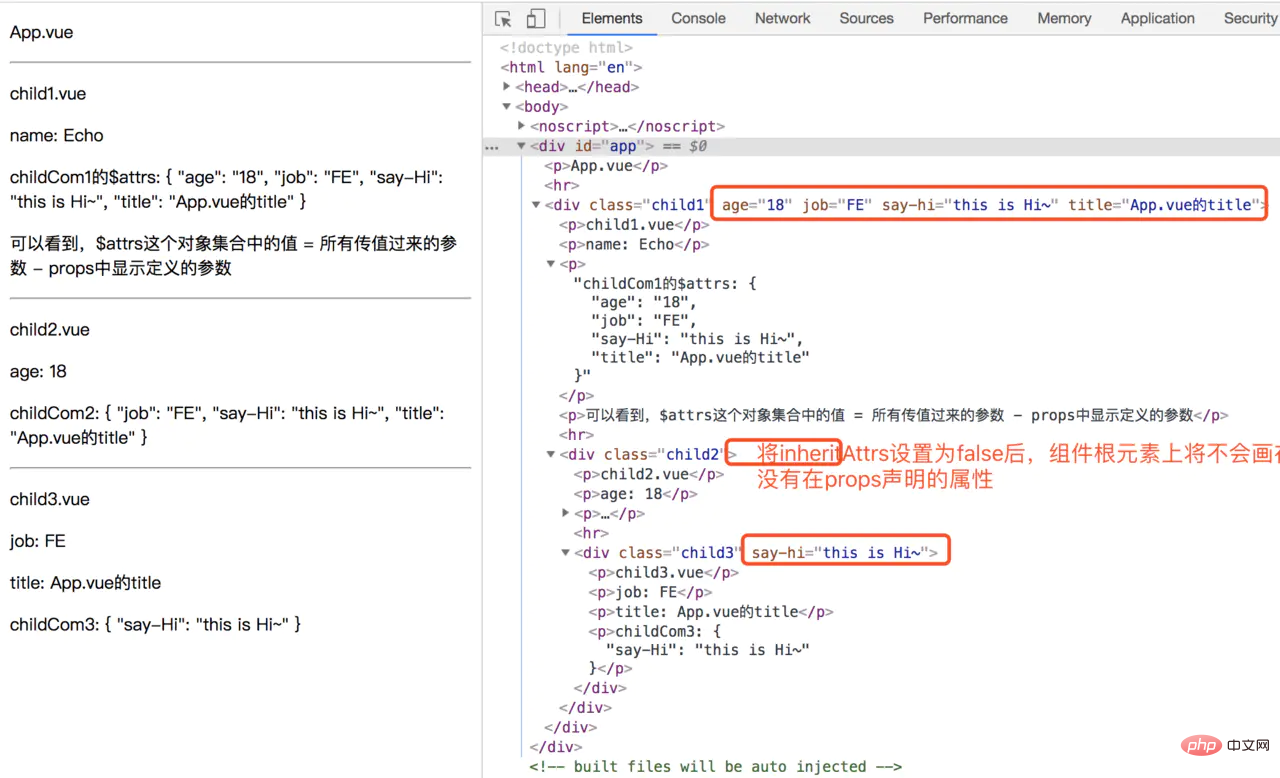
Task: Select the doctype html line
Action: (566, 47)
